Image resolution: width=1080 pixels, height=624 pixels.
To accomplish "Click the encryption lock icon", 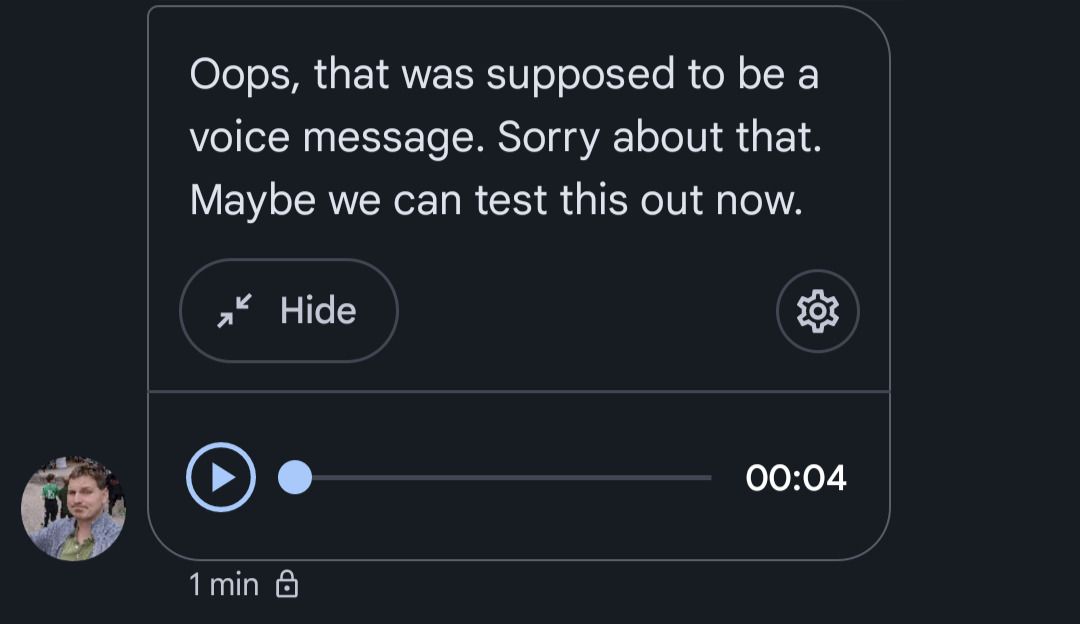I will (287, 584).
